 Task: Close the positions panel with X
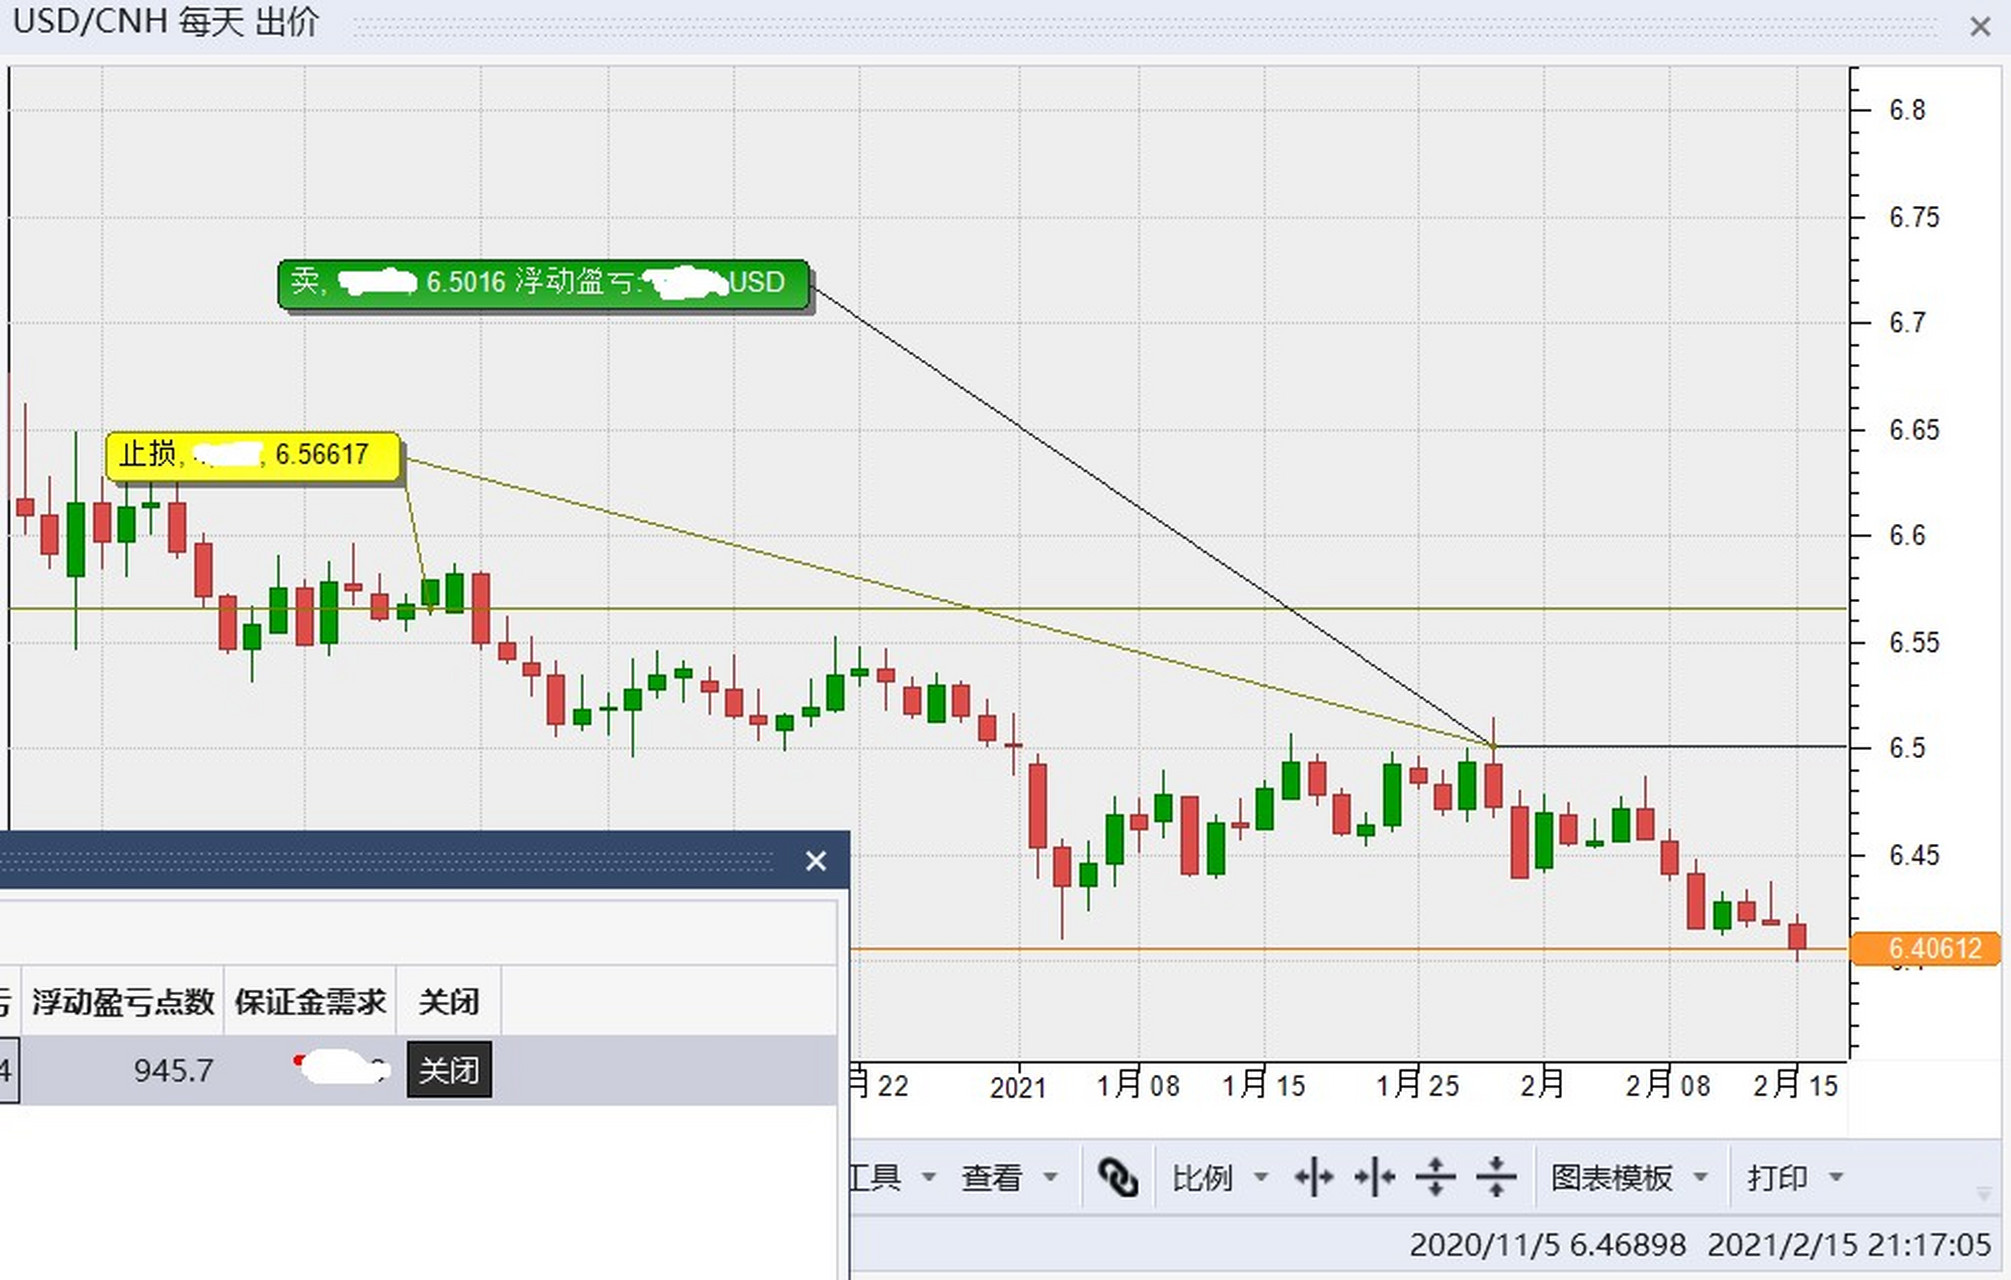(x=816, y=860)
